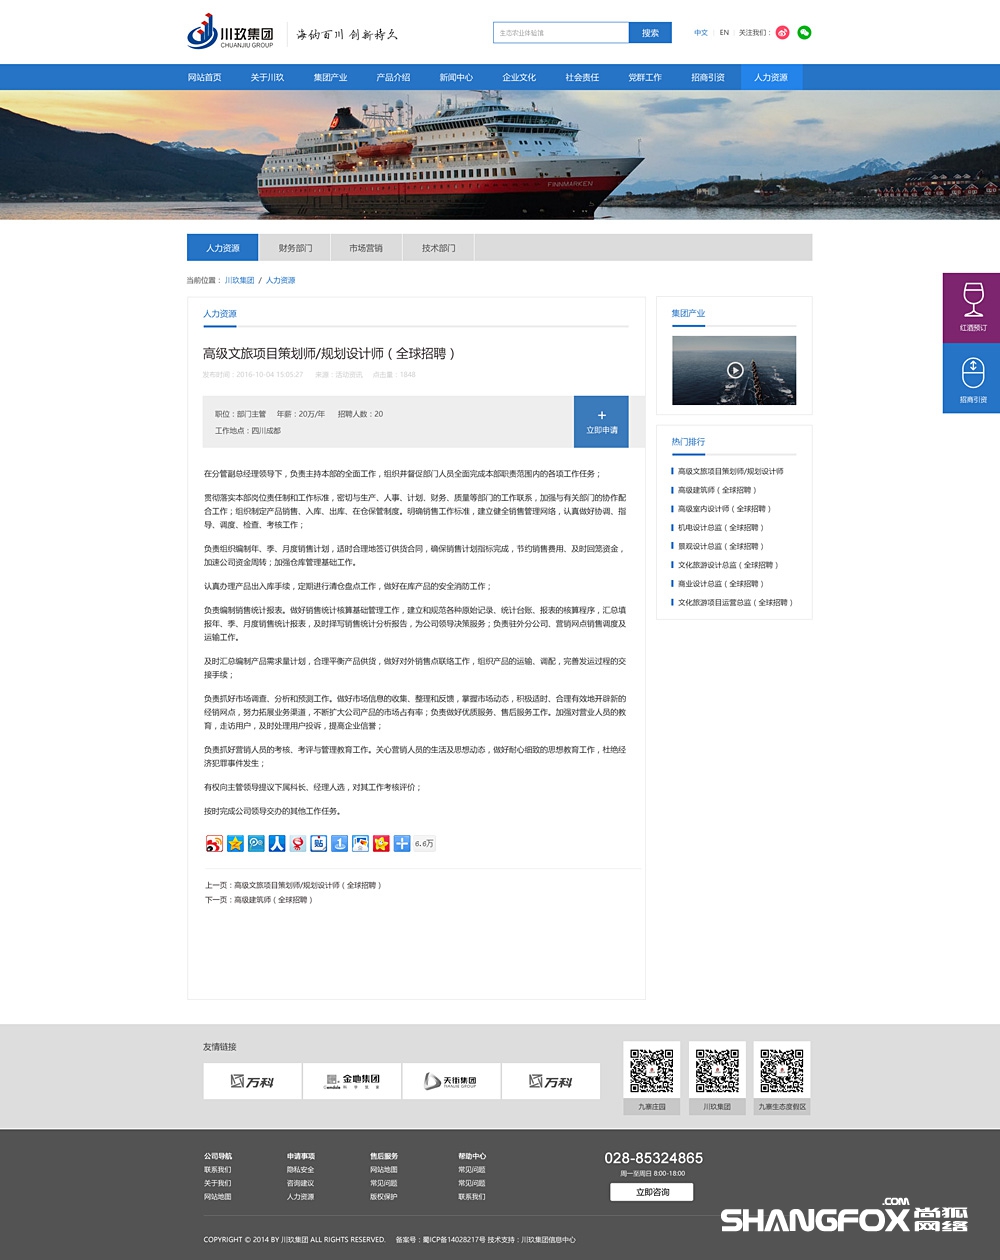Select the 市场营销 tab
The height and width of the screenshot is (1260, 1000).
(366, 248)
